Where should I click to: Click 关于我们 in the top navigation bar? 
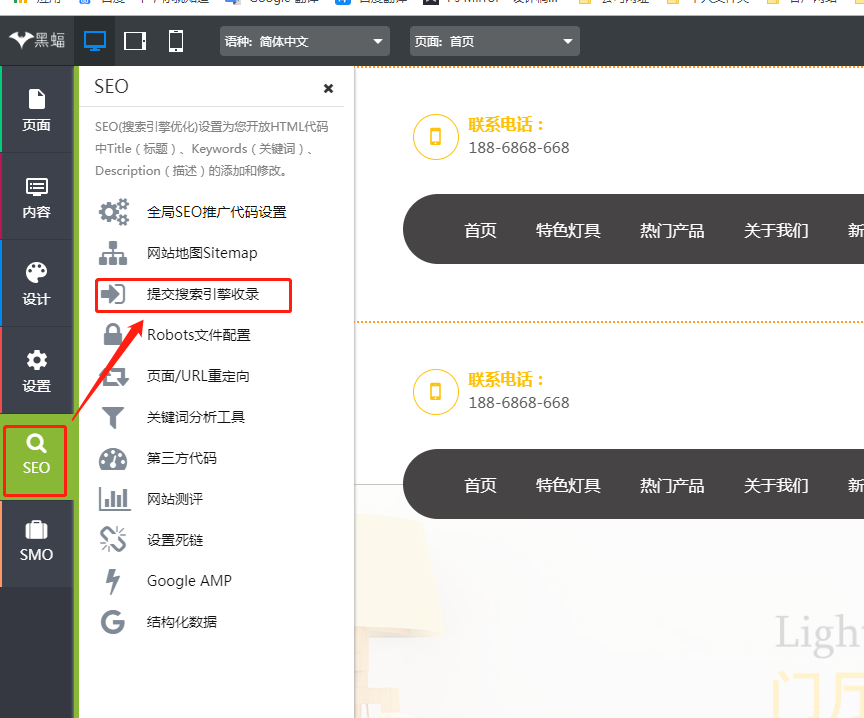776,230
